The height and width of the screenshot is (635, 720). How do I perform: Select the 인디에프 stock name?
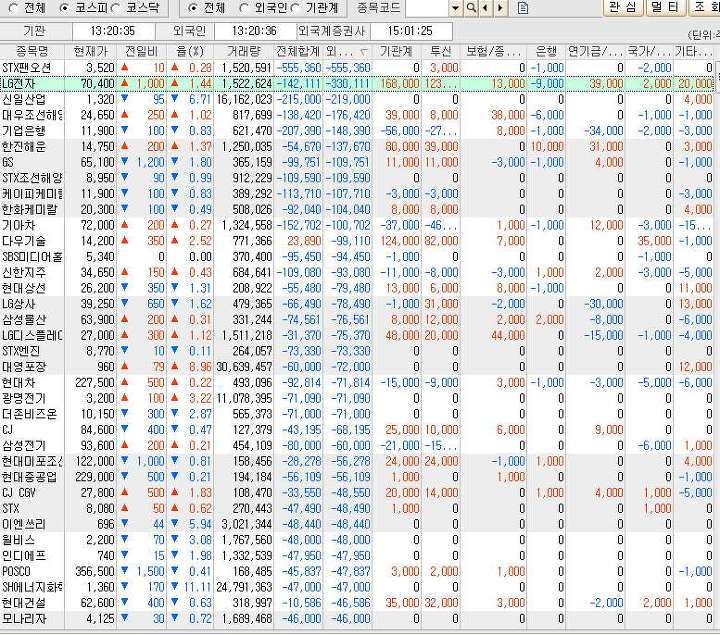click(x=24, y=556)
